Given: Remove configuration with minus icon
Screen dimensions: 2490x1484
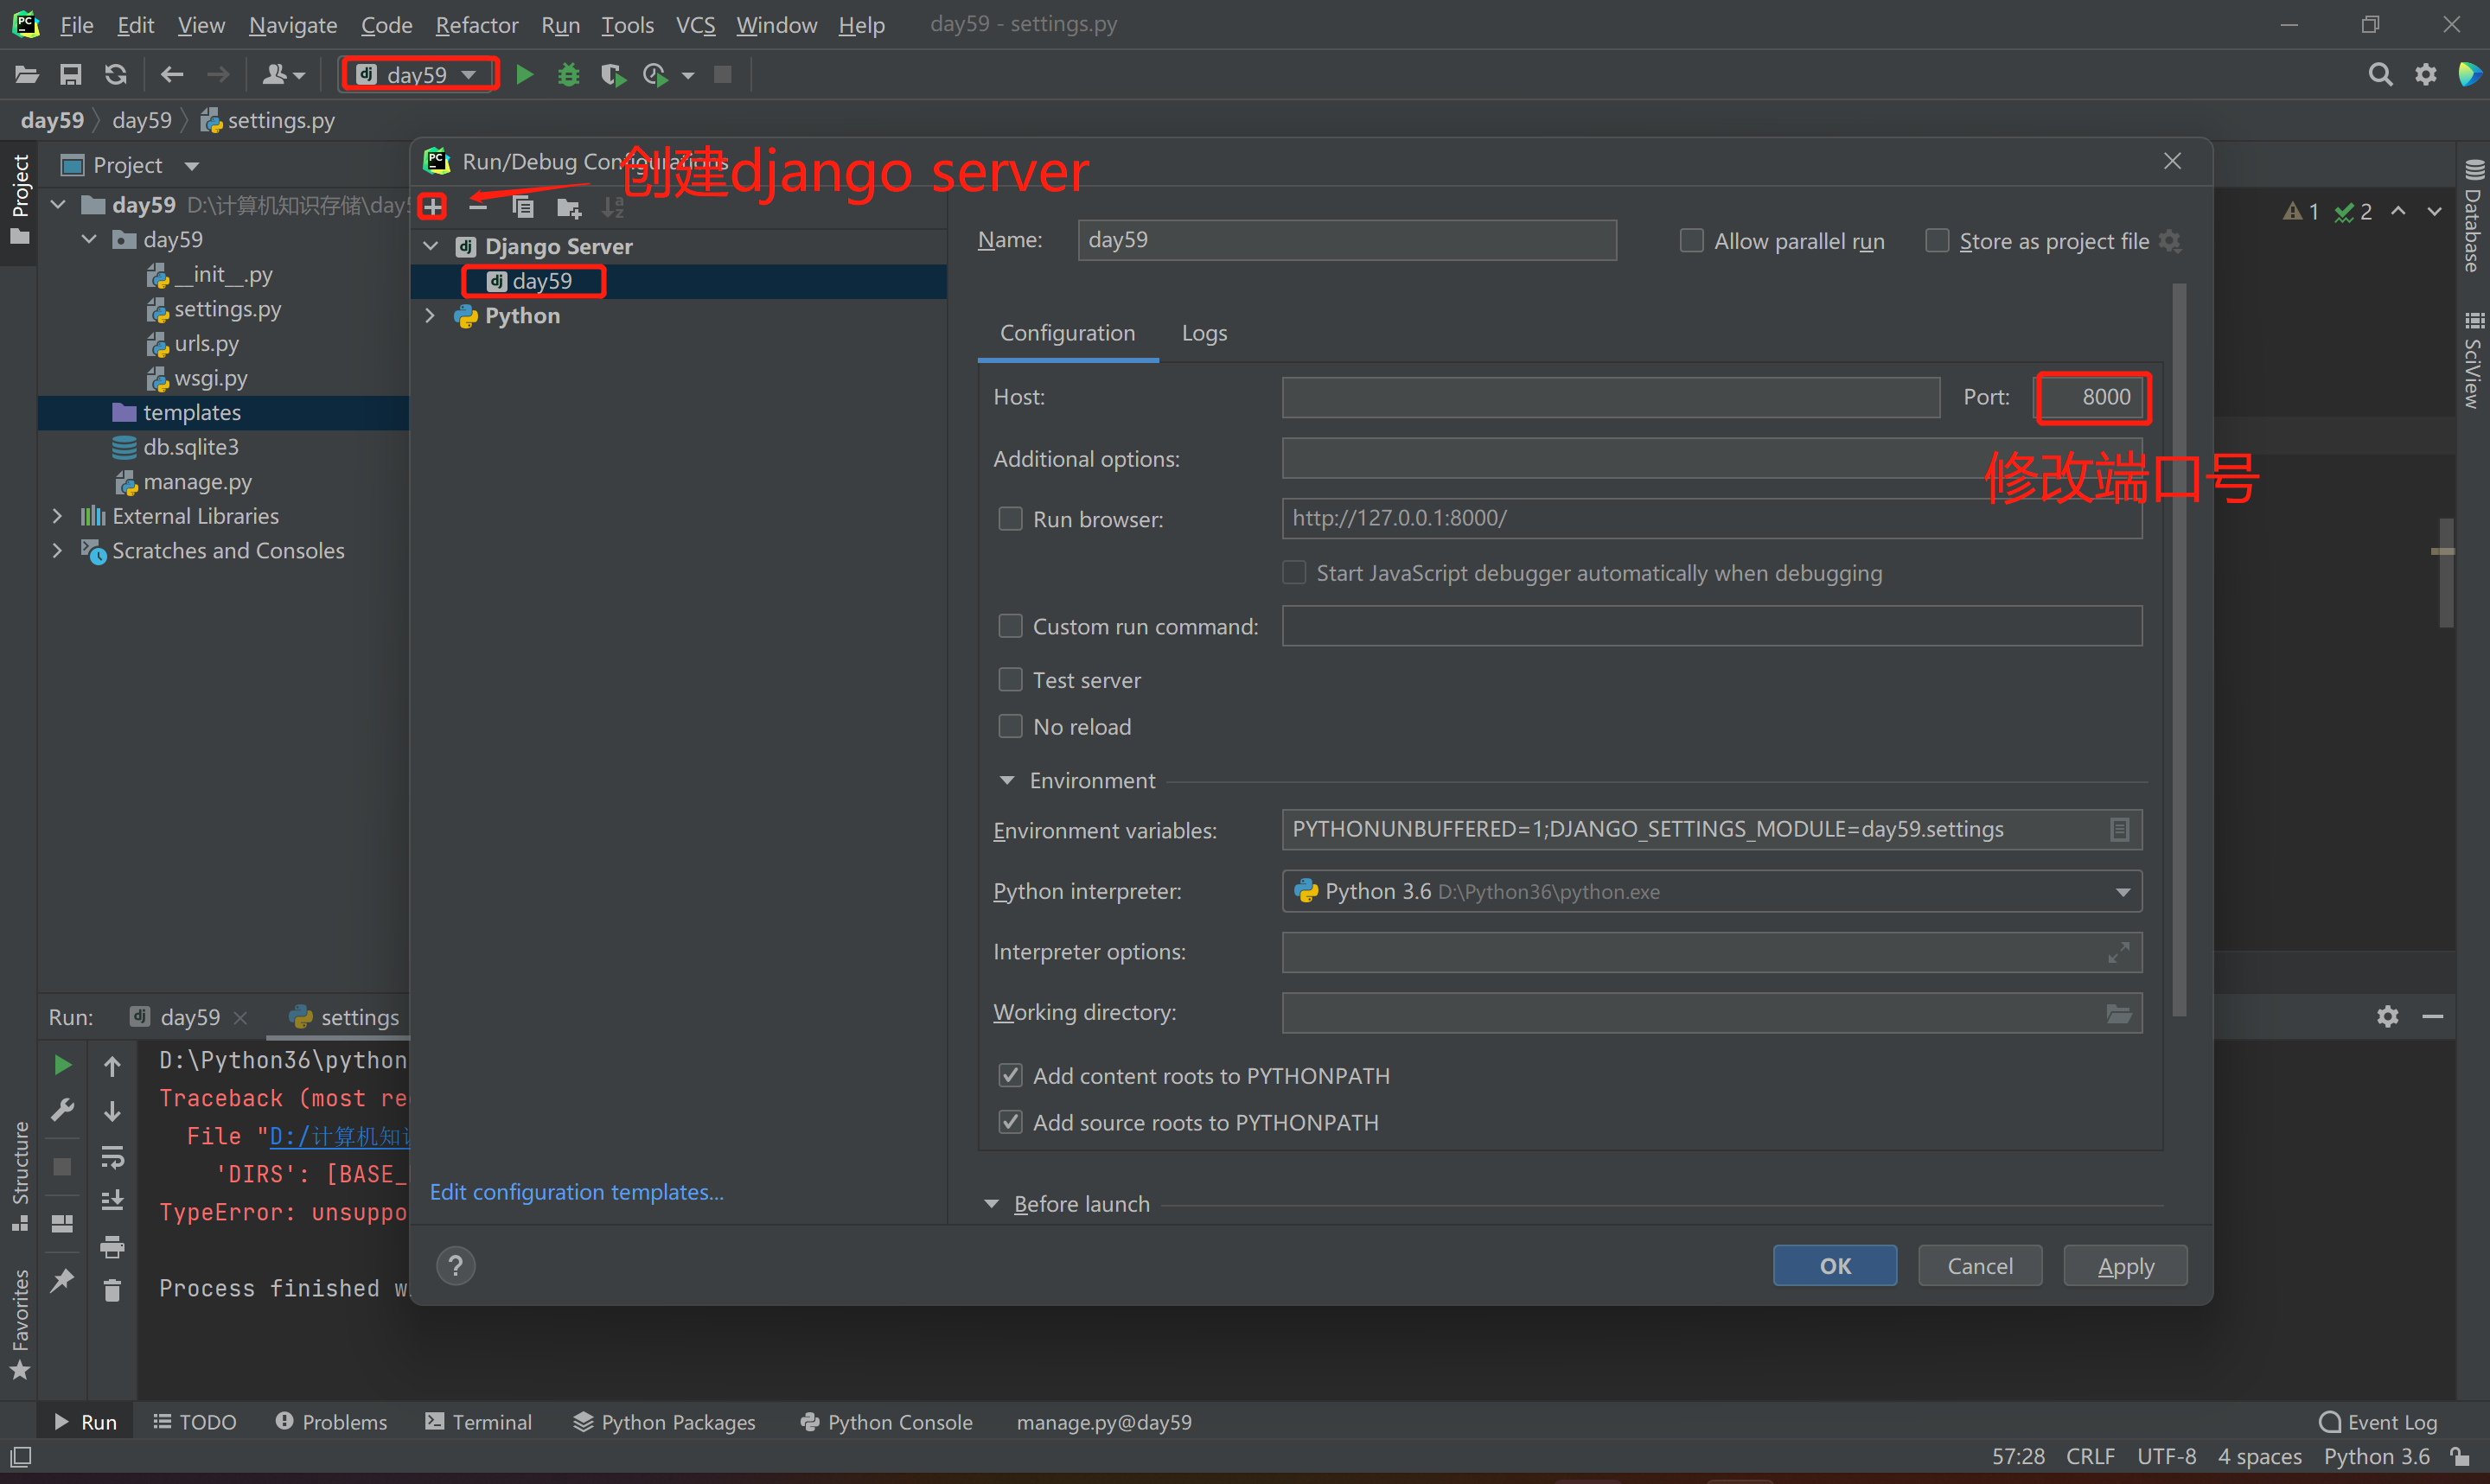Looking at the screenshot, I should click(478, 207).
